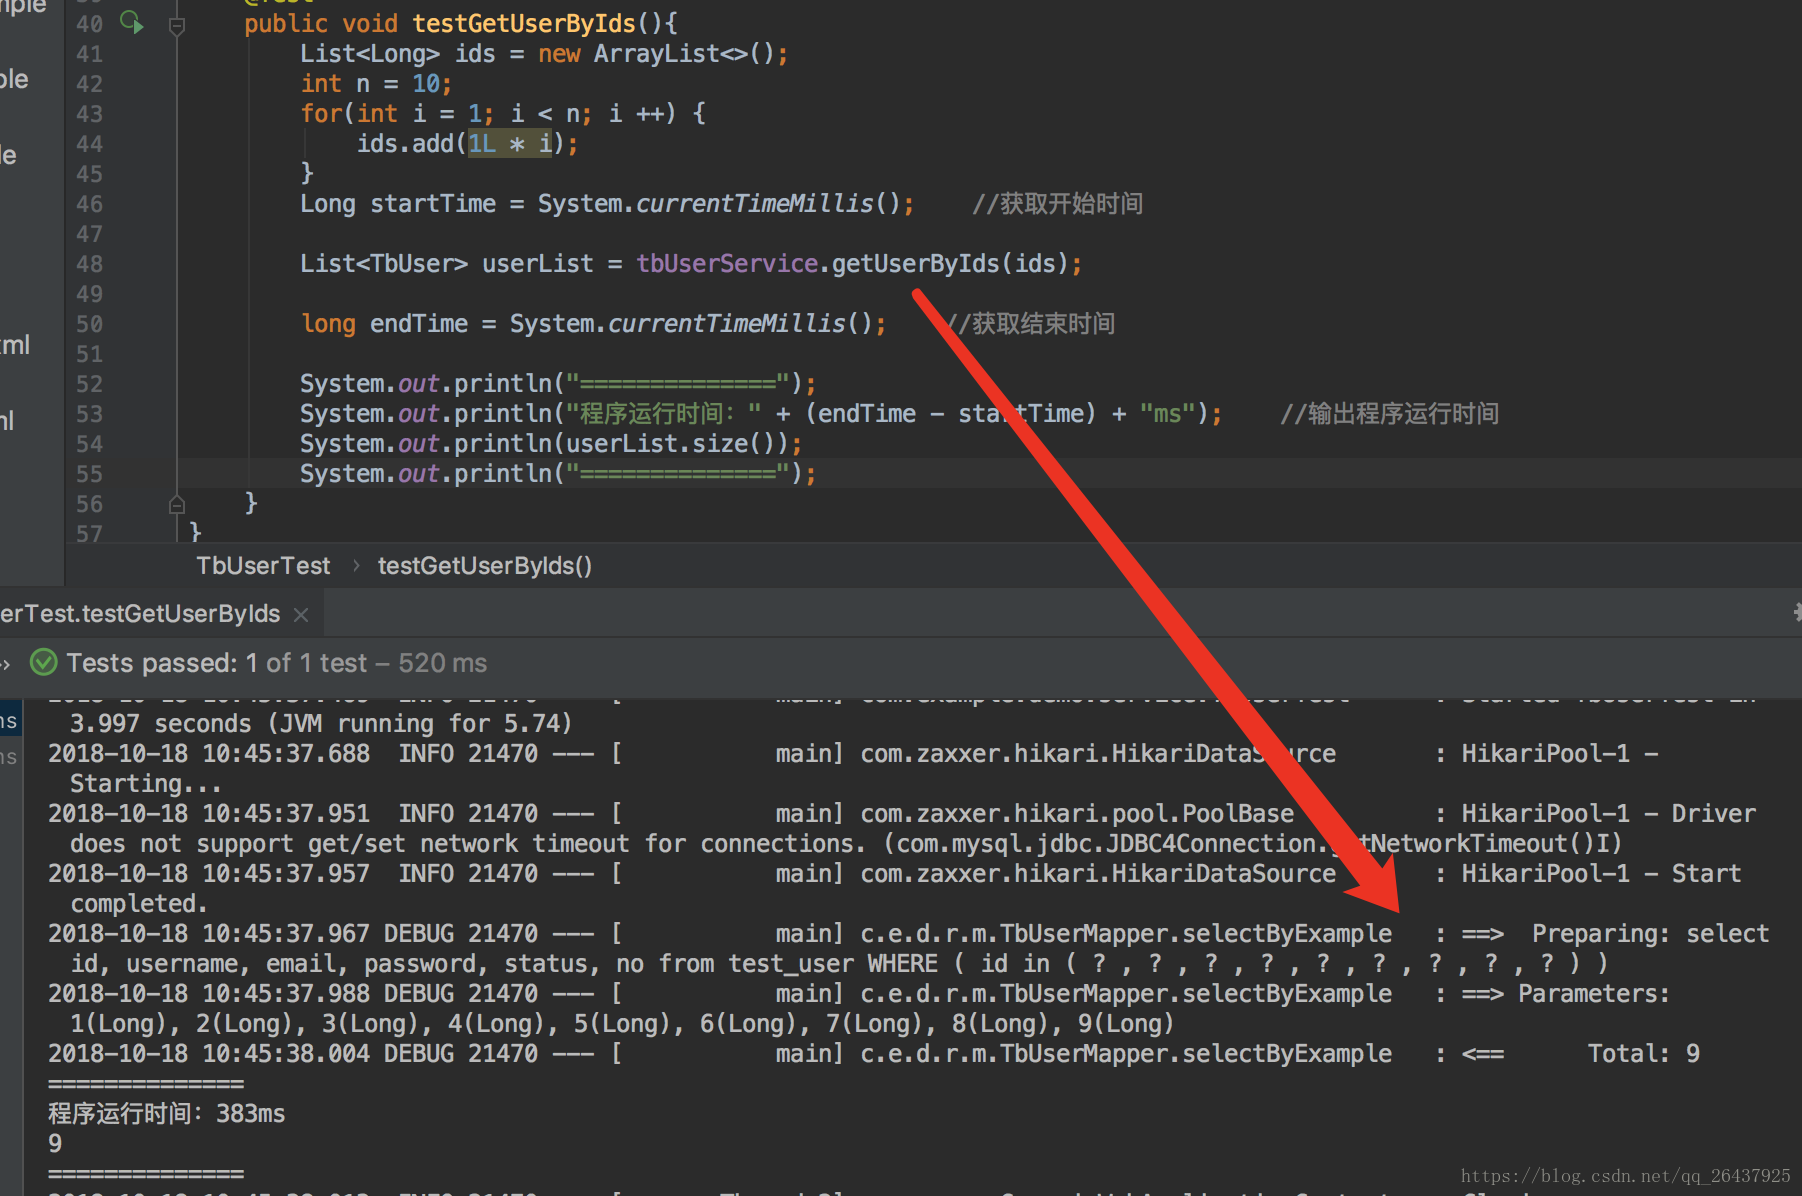Click the 'Total: 9' console log text
The width and height of the screenshot is (1802, 1196).
[x=1643, y=1053]
